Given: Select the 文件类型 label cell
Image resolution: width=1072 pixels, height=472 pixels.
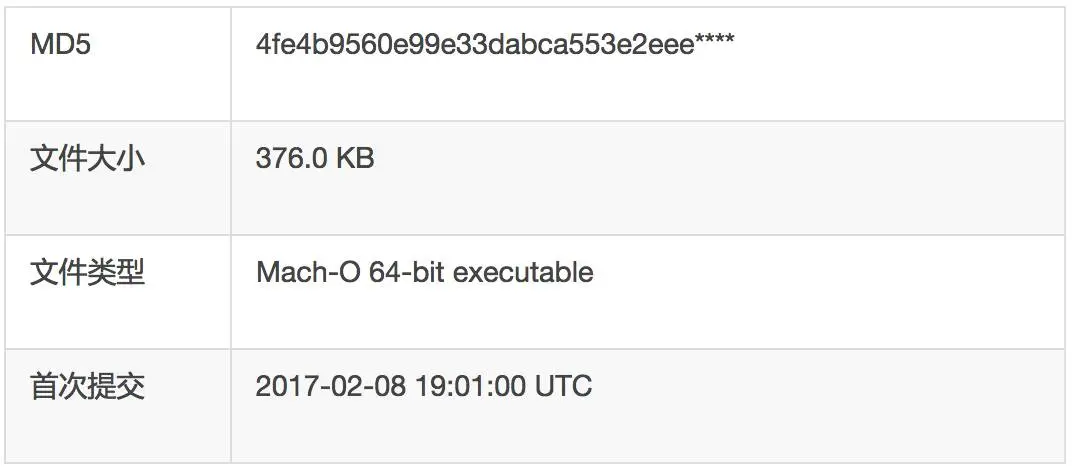Looking at the screenshot, I should 87,272.
